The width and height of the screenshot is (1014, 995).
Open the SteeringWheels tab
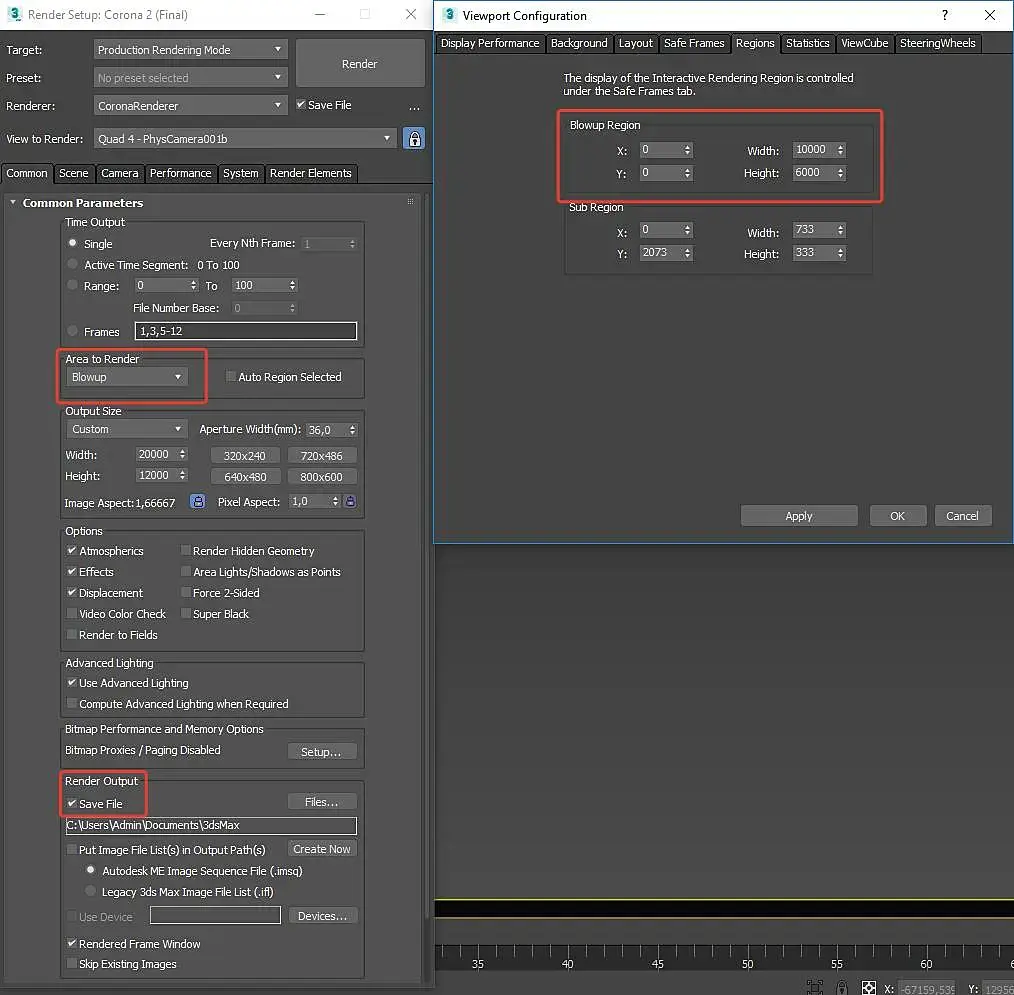937,43
